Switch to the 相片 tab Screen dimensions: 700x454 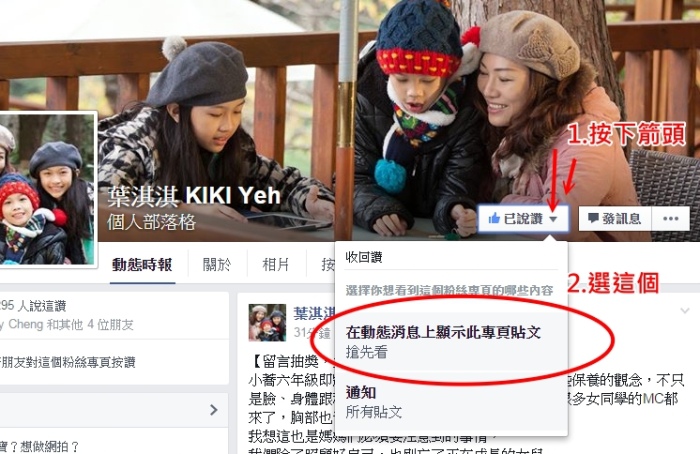tap(275, 265)
